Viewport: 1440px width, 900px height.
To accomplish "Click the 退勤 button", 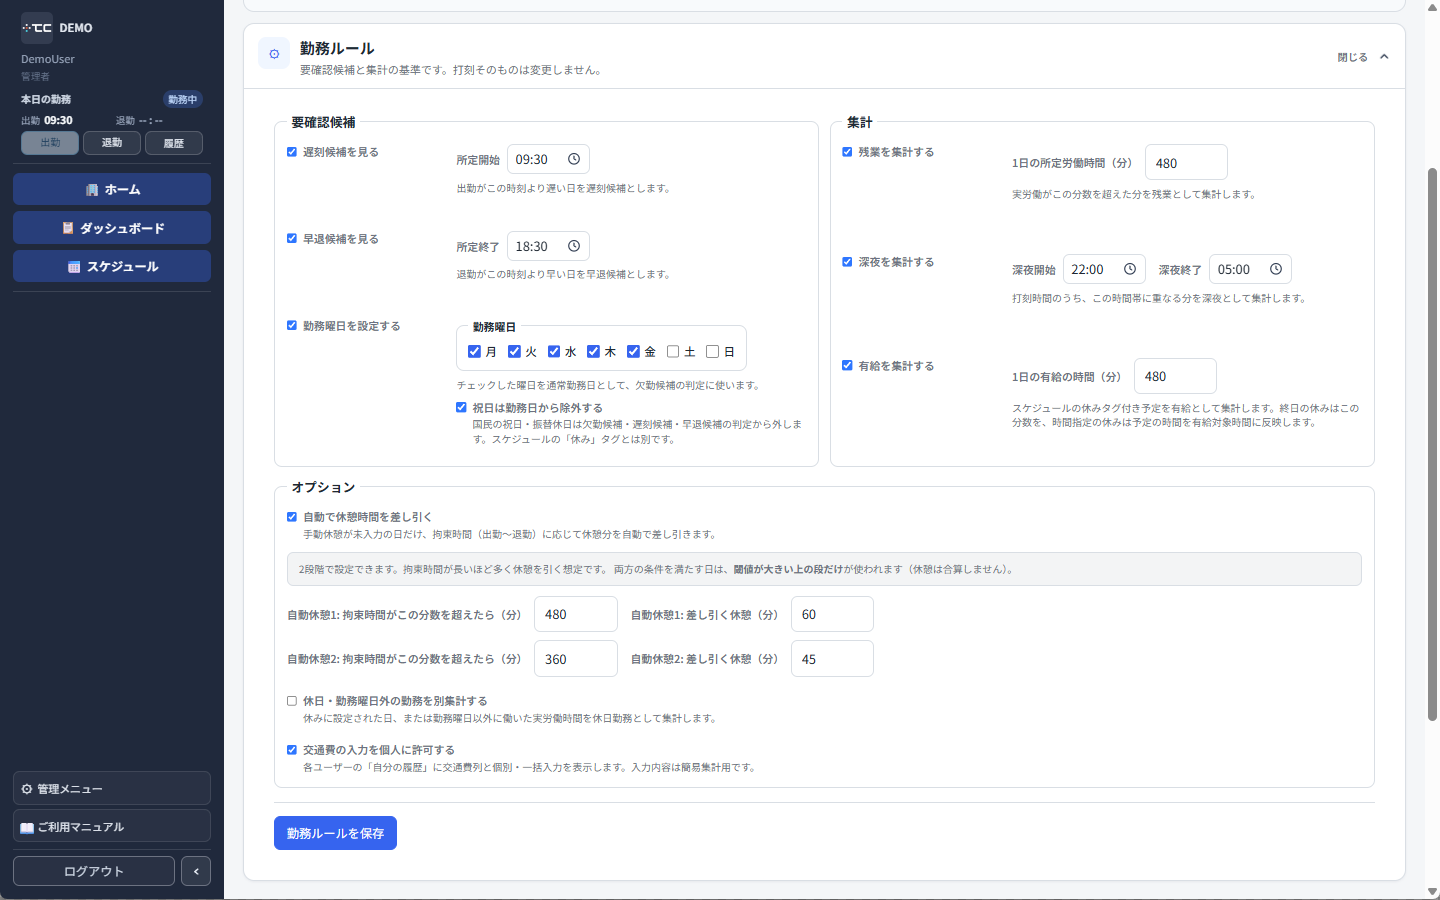I will [112, 143].
